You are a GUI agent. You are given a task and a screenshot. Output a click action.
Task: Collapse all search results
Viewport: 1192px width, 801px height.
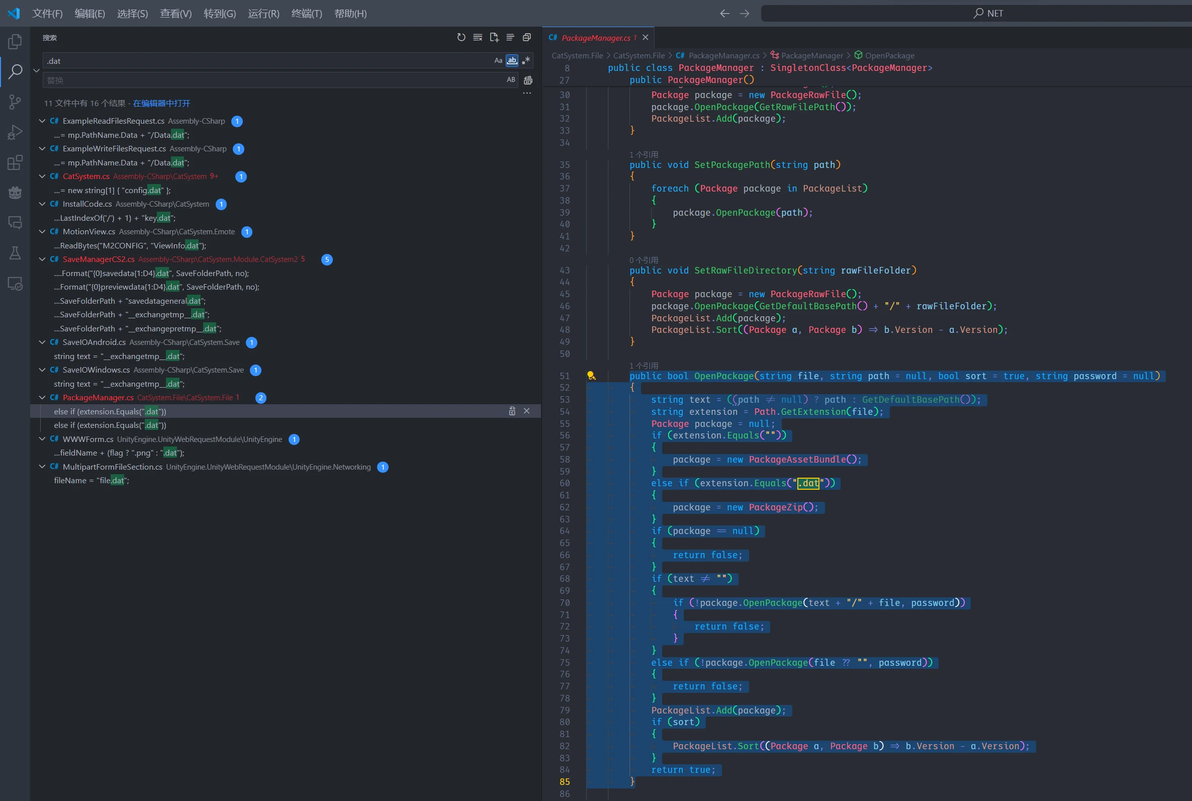click(x=527, y=37)
